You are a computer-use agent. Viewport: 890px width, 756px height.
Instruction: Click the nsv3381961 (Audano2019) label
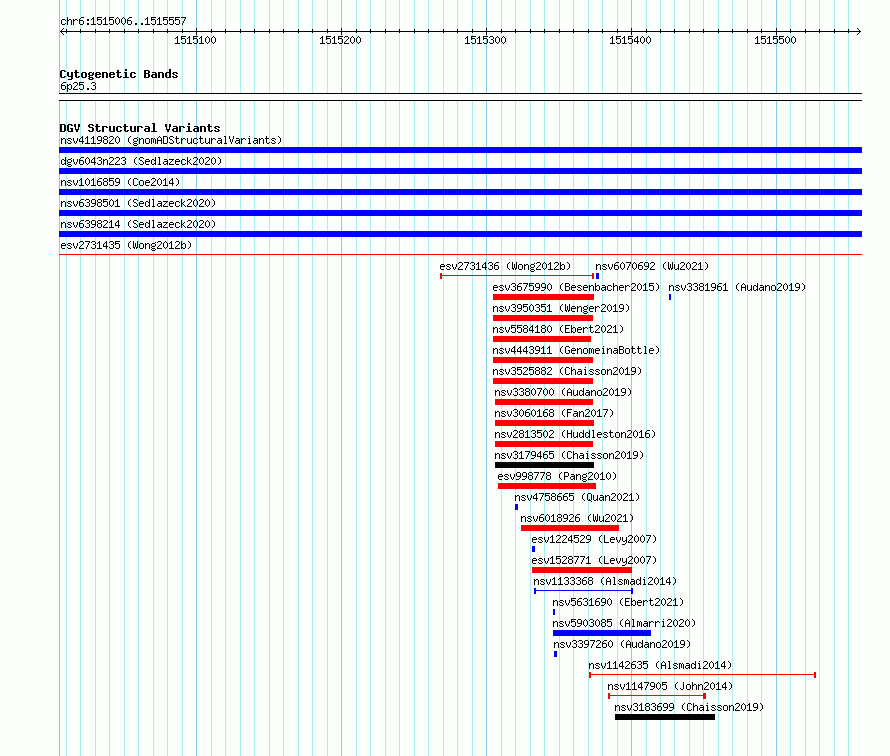coord(737,287)
